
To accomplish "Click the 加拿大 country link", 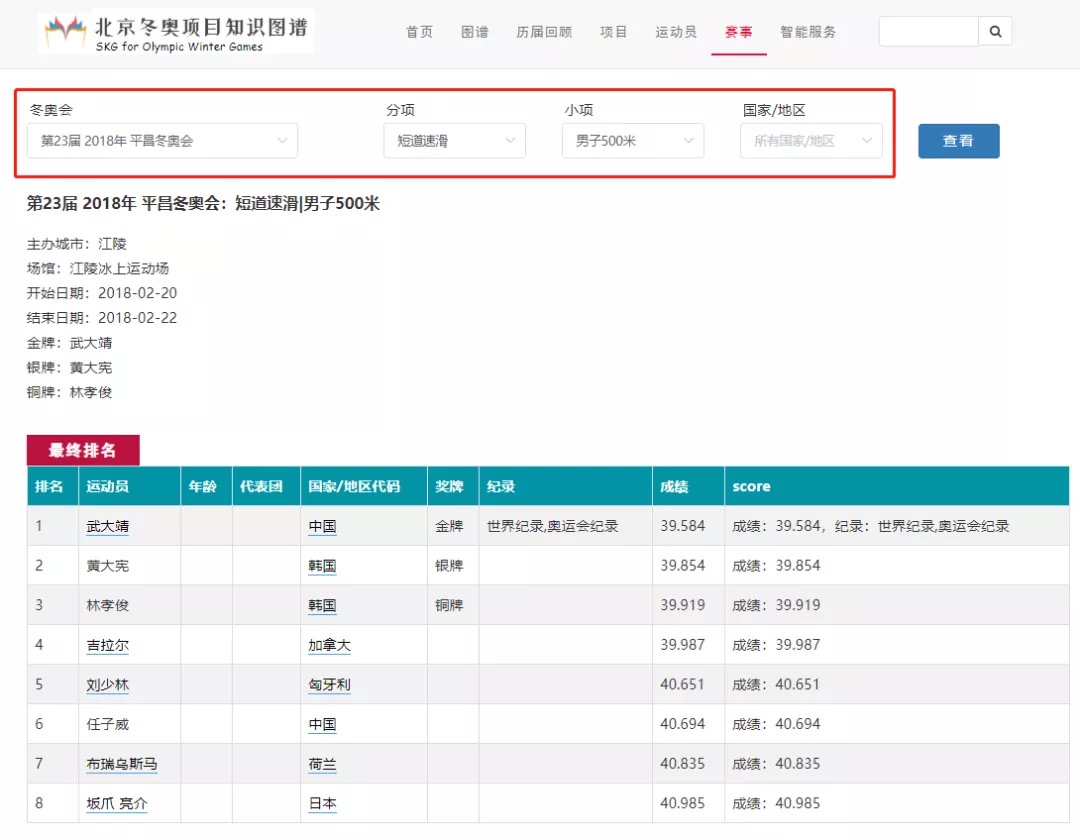I will [329, 645].
